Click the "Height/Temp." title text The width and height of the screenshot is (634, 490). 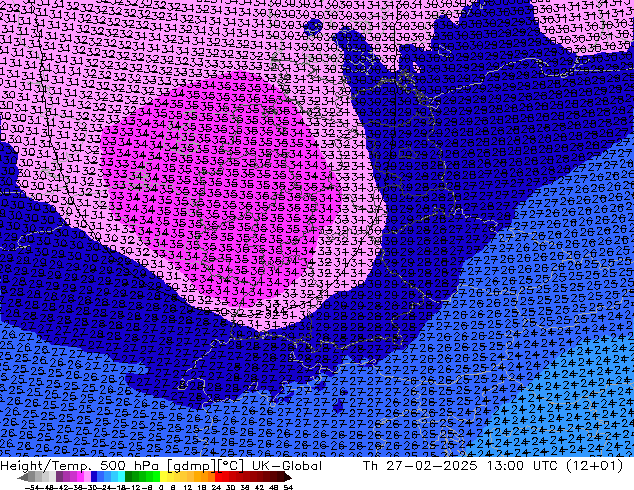[44, 466]
